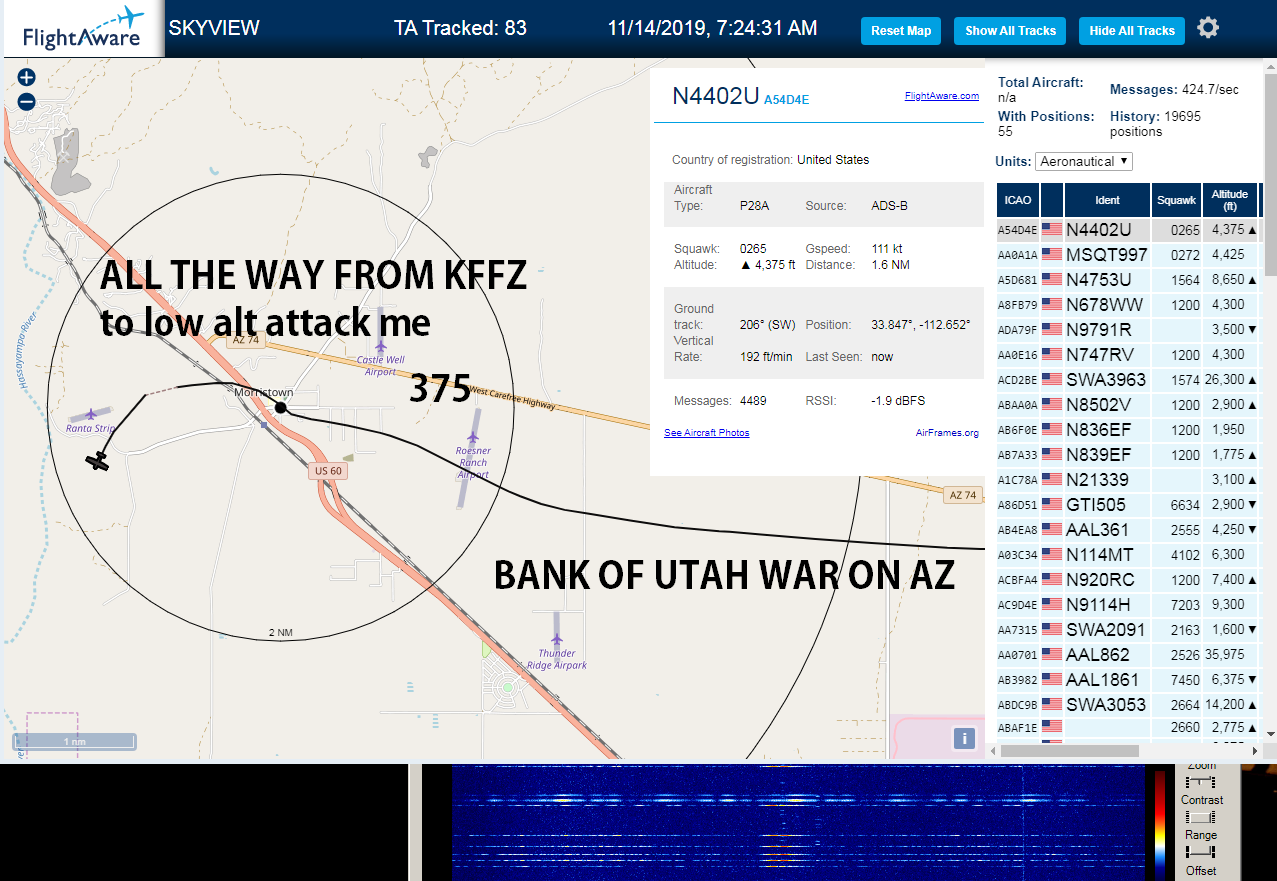
Task: Click the US flag in AAL862 row
Action: (1051, 655)
